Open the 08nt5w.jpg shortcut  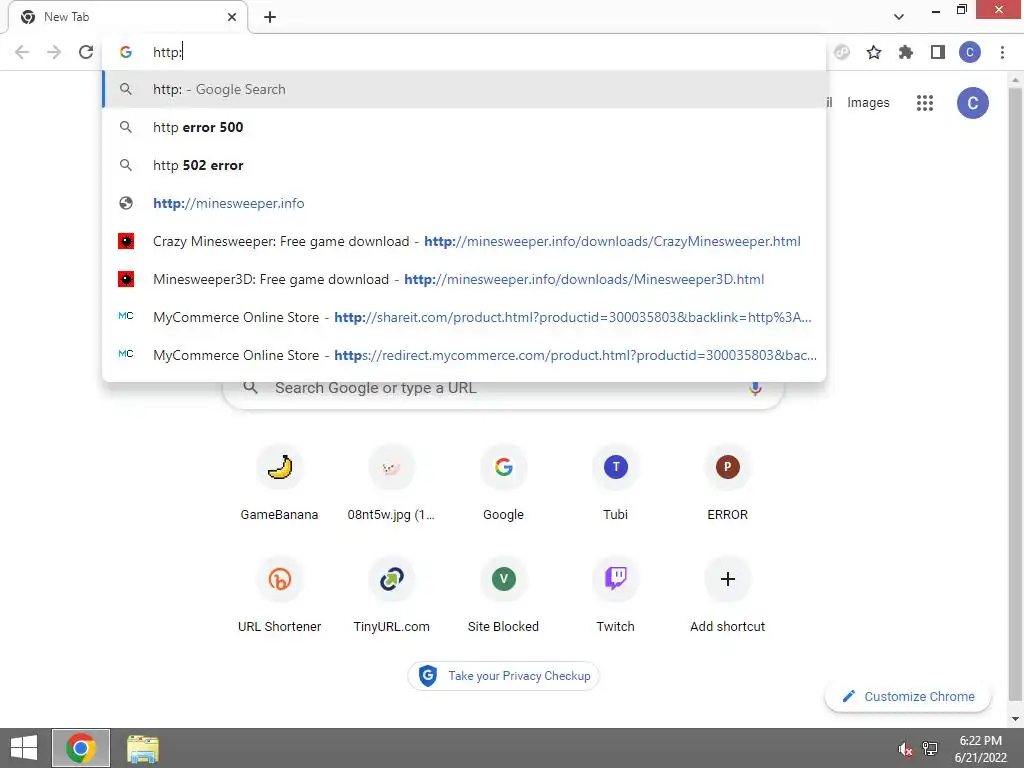(391, 483)
